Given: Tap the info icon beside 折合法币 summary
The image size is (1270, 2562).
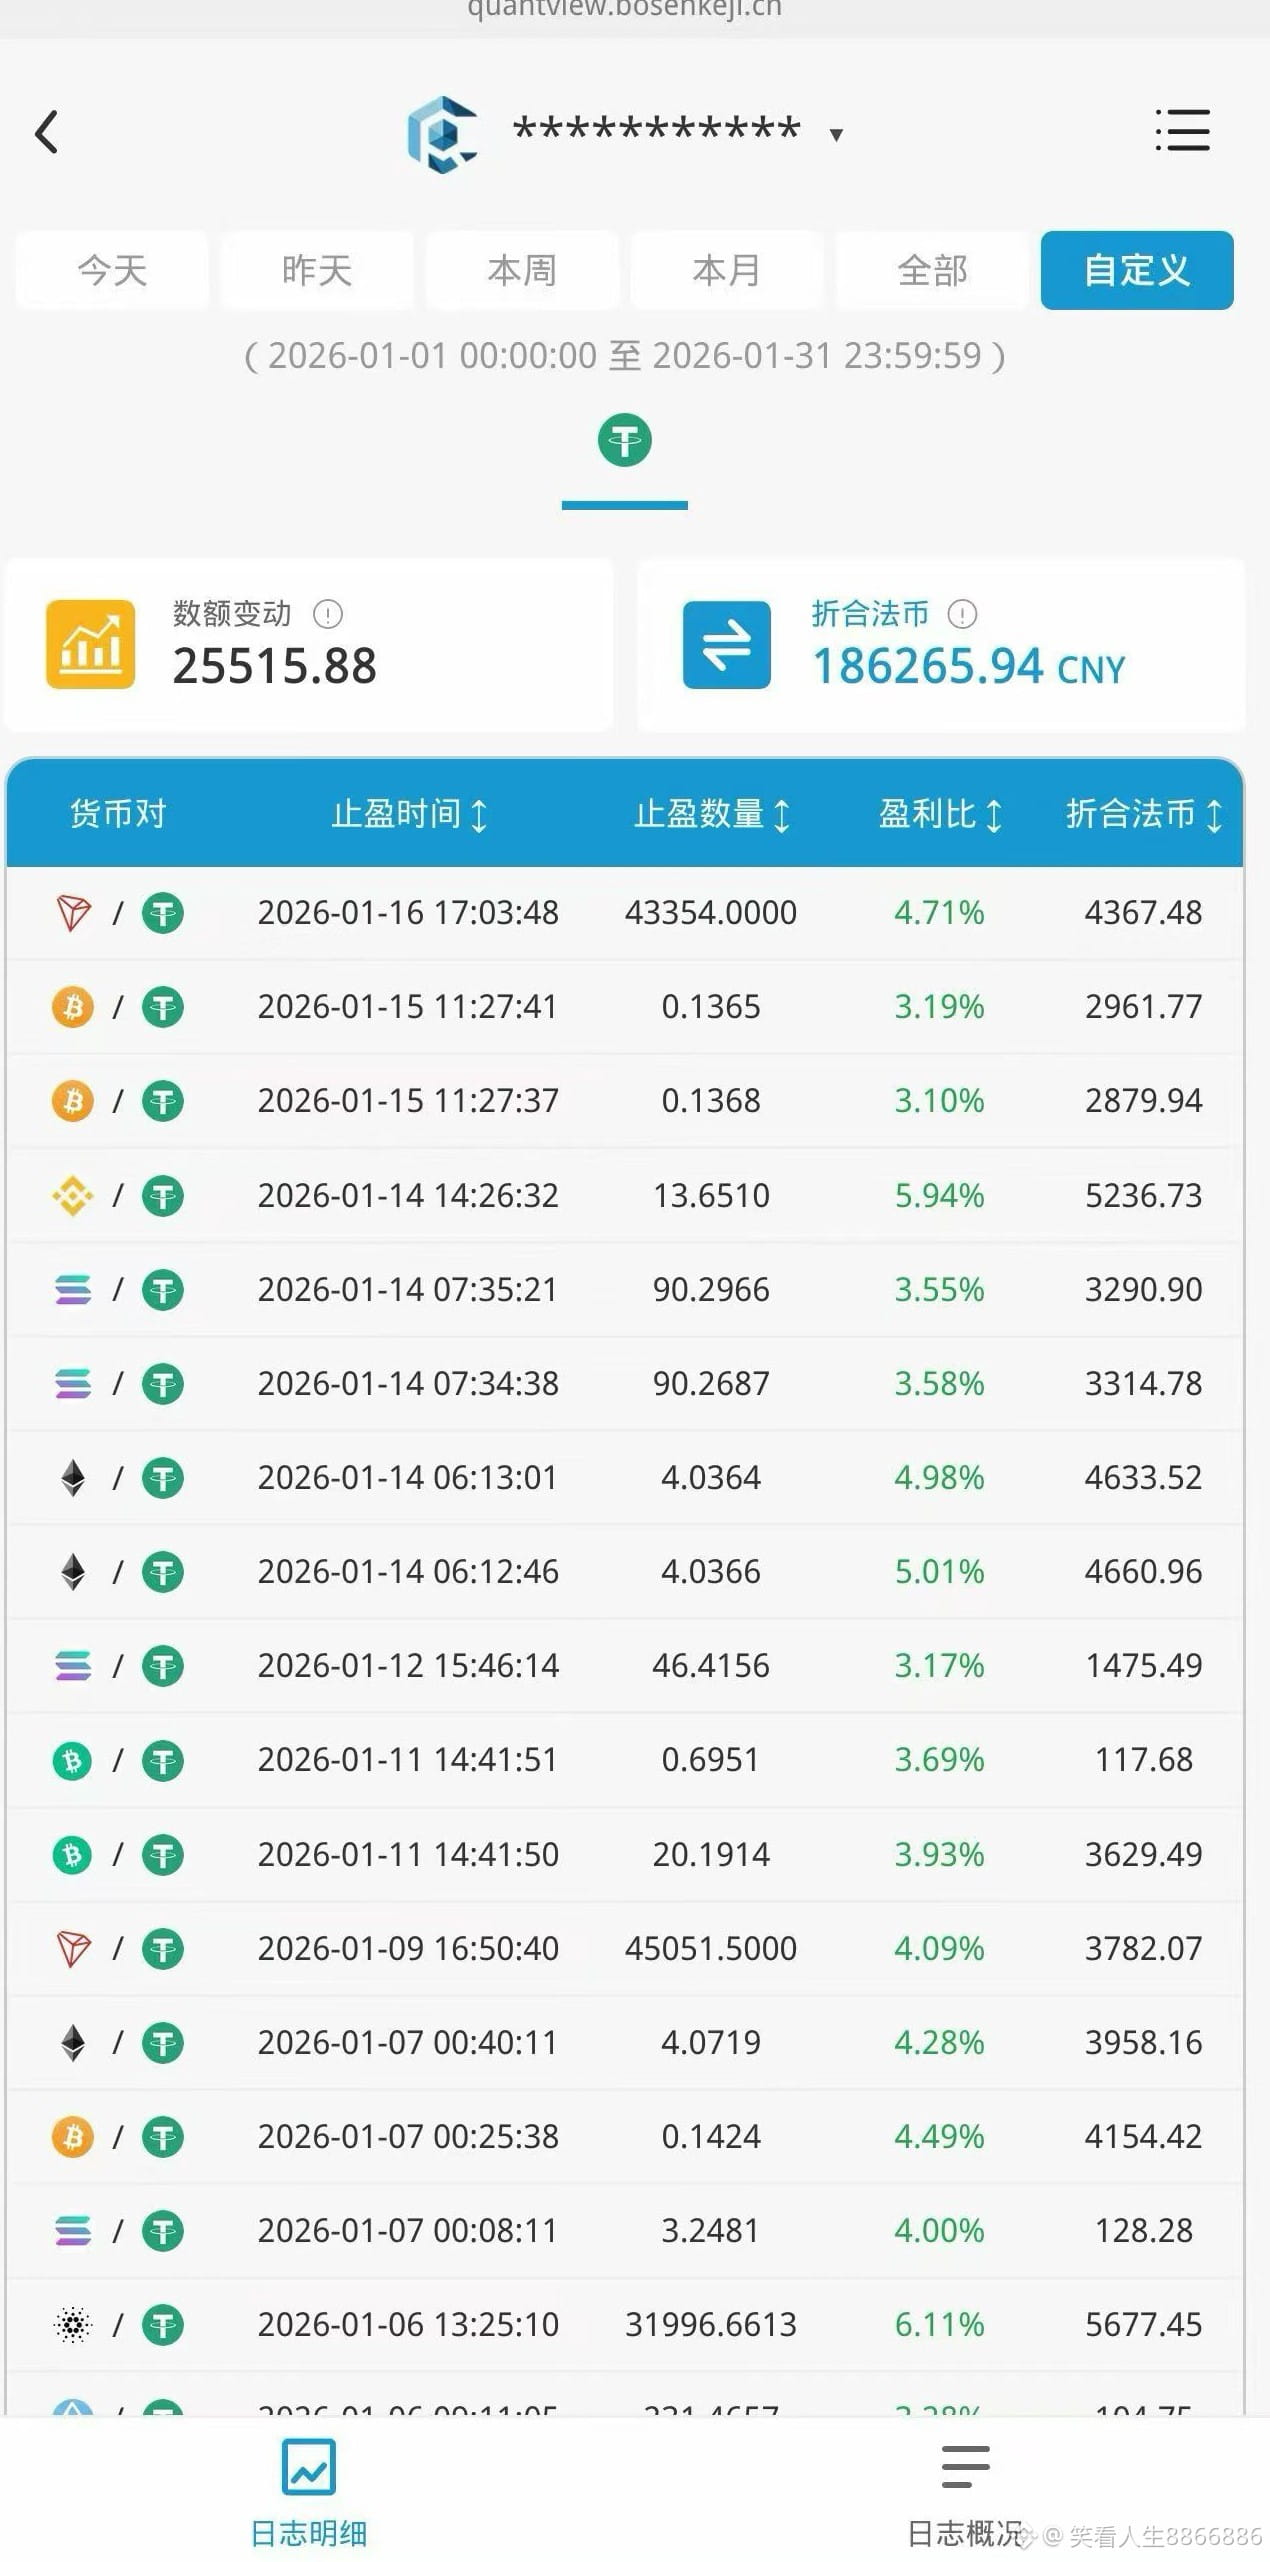Looking at the screenshot, I should point(962,614).
